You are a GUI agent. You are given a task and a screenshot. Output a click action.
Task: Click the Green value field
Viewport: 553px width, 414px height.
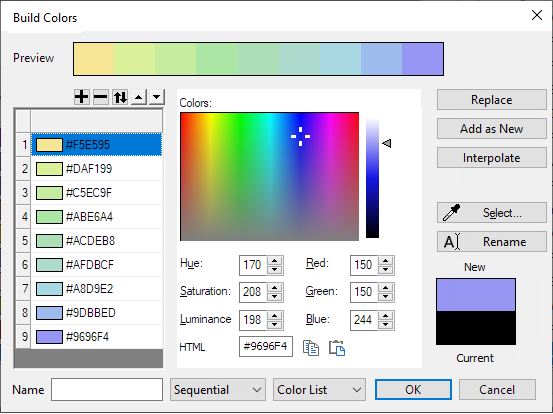[364, 292]
